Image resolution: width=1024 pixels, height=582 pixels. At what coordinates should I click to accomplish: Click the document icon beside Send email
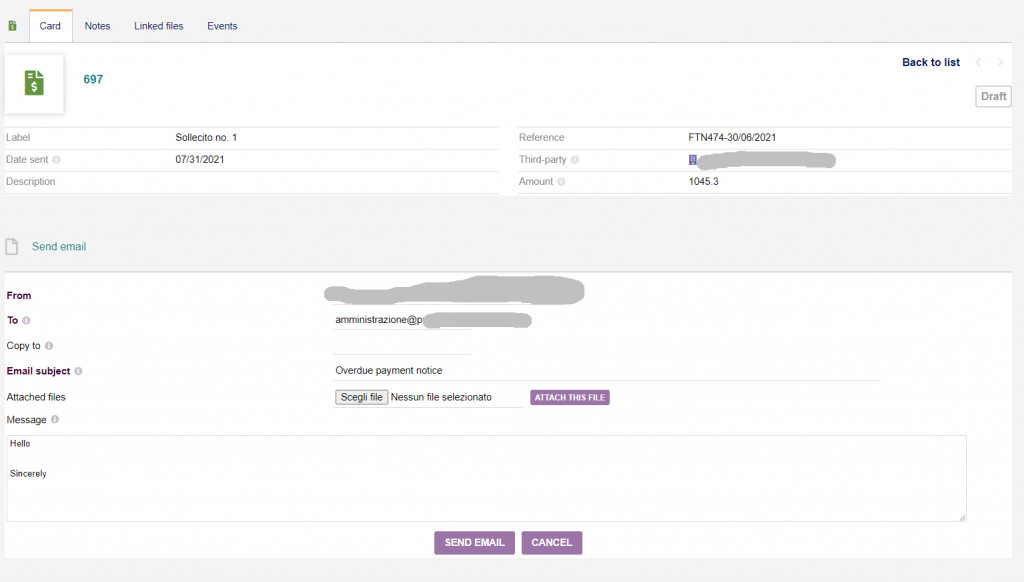[12, 247]
